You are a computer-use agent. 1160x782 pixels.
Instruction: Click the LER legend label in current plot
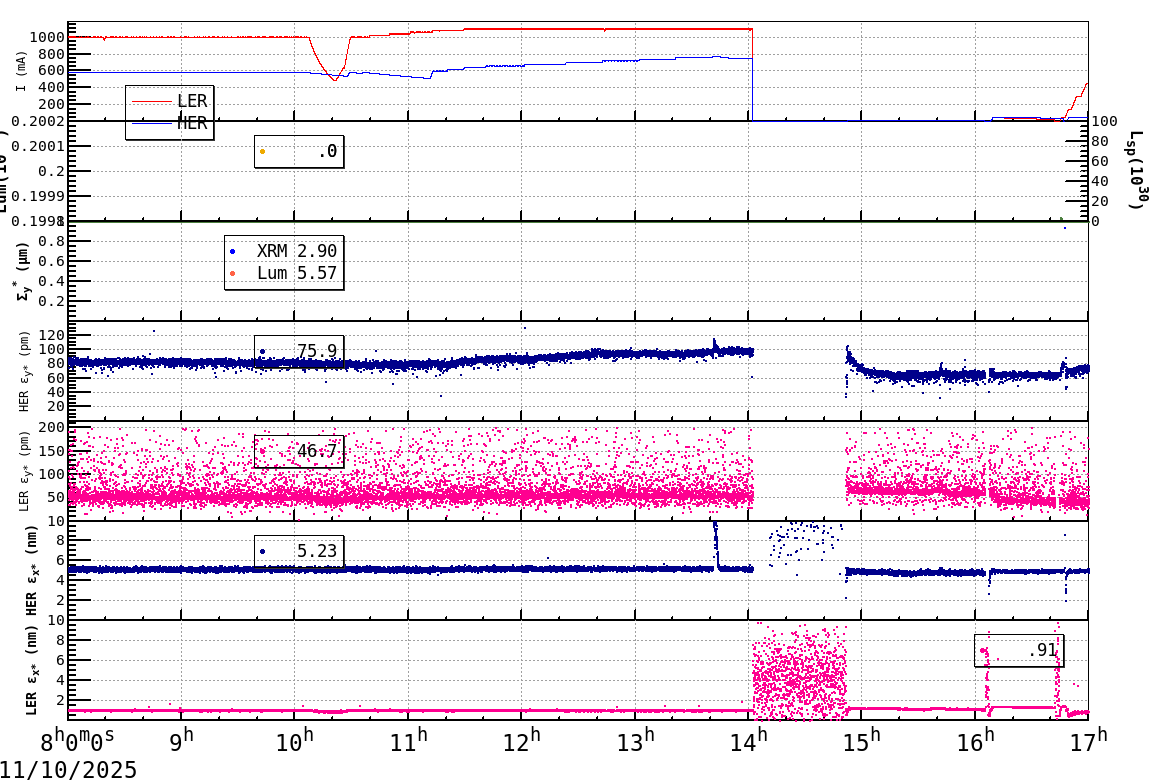[x=192, y=101]
